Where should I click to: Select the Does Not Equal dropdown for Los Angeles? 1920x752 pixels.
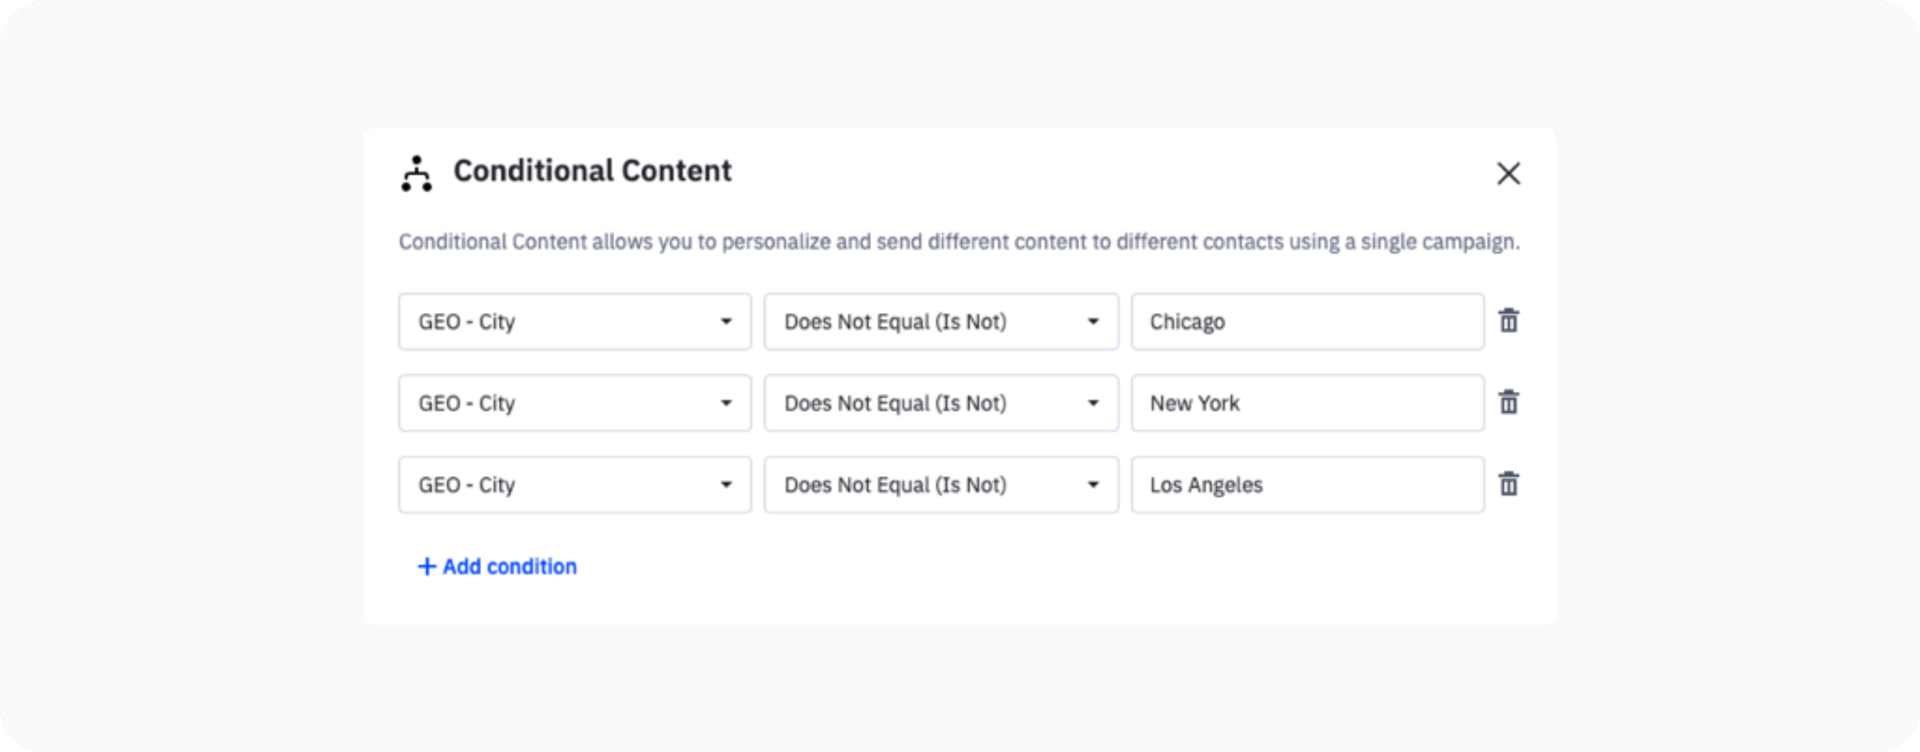tap(940, 485)
